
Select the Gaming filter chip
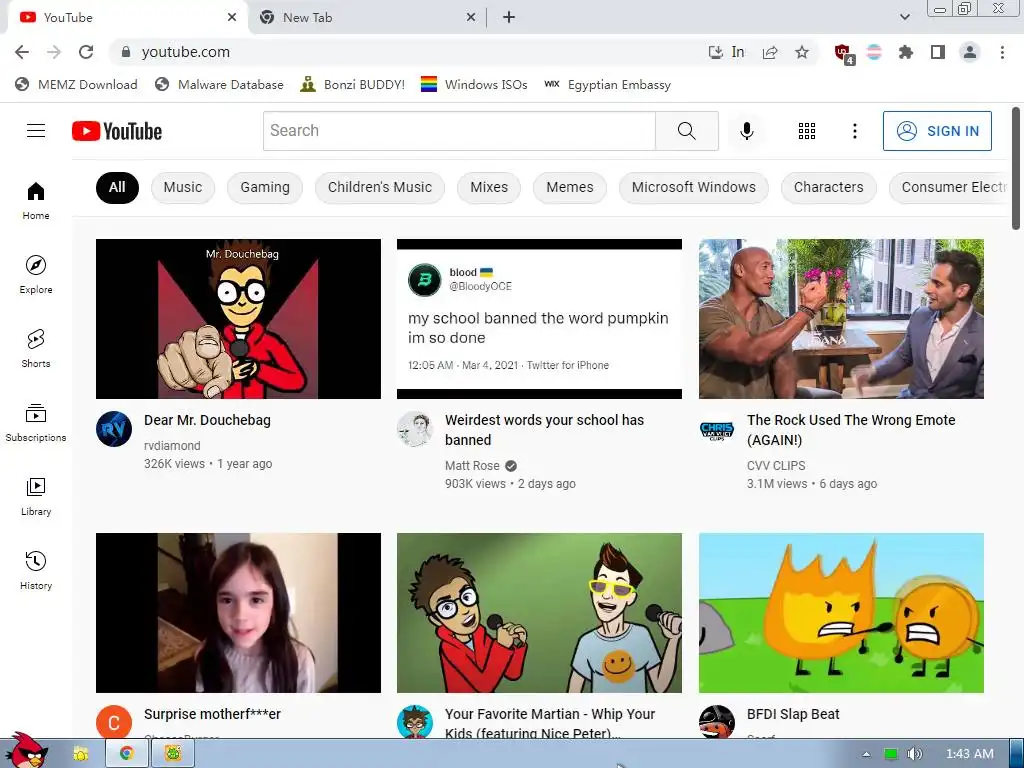coord(264,187)
